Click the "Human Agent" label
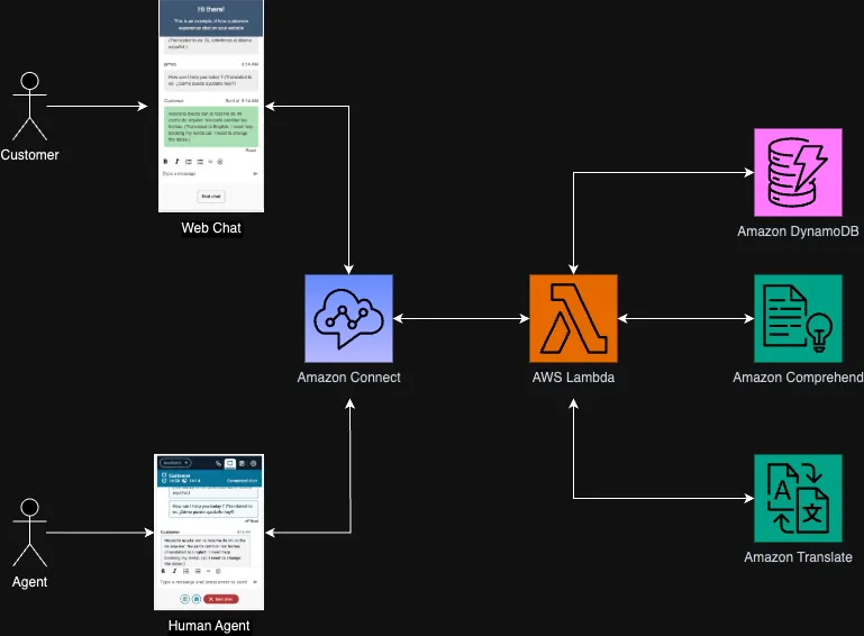Image resolution: width=864 pixels, height=636 pixels. point(209,626)
